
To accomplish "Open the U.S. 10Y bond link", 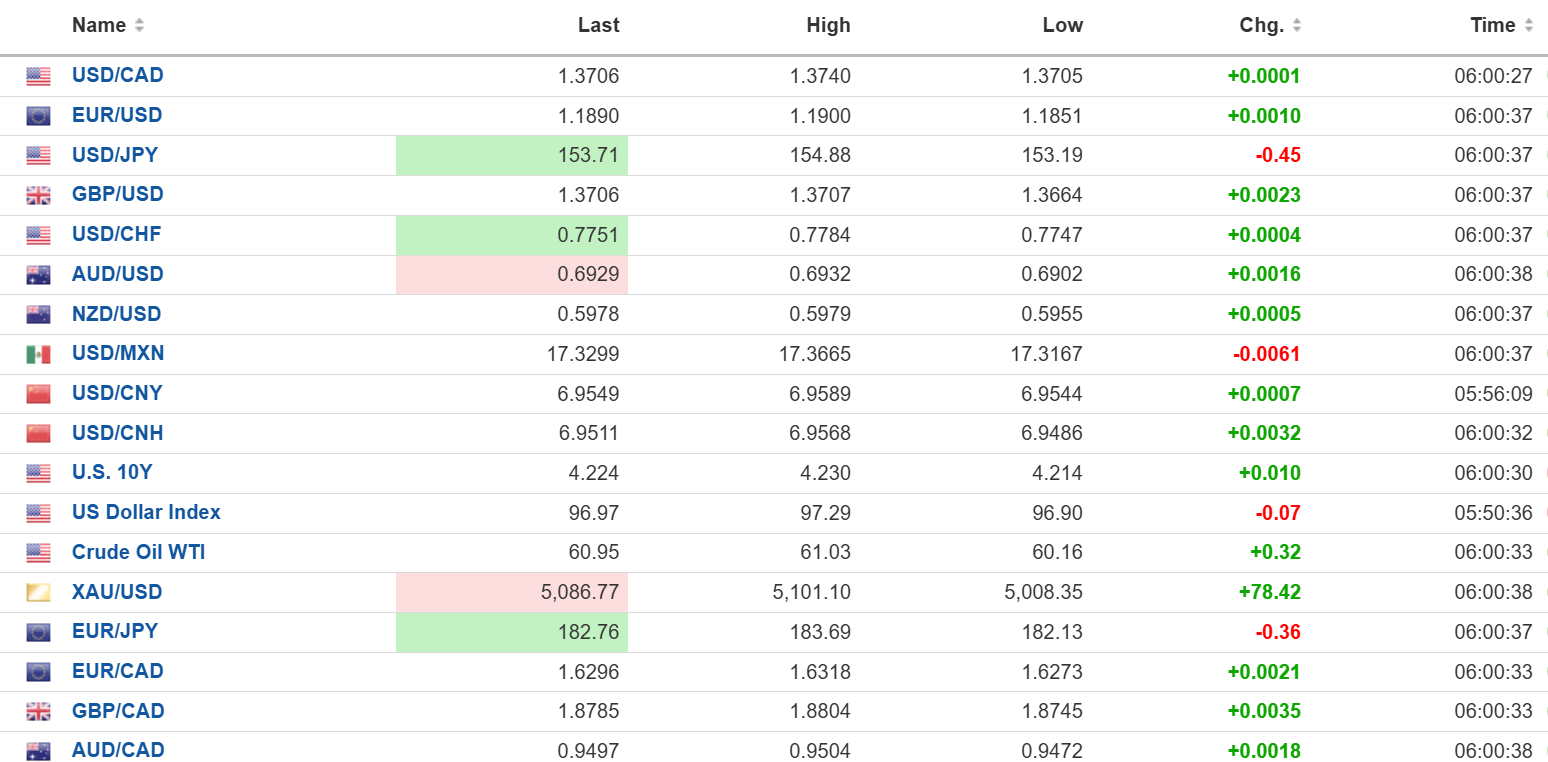I will [x=112, y=472].
